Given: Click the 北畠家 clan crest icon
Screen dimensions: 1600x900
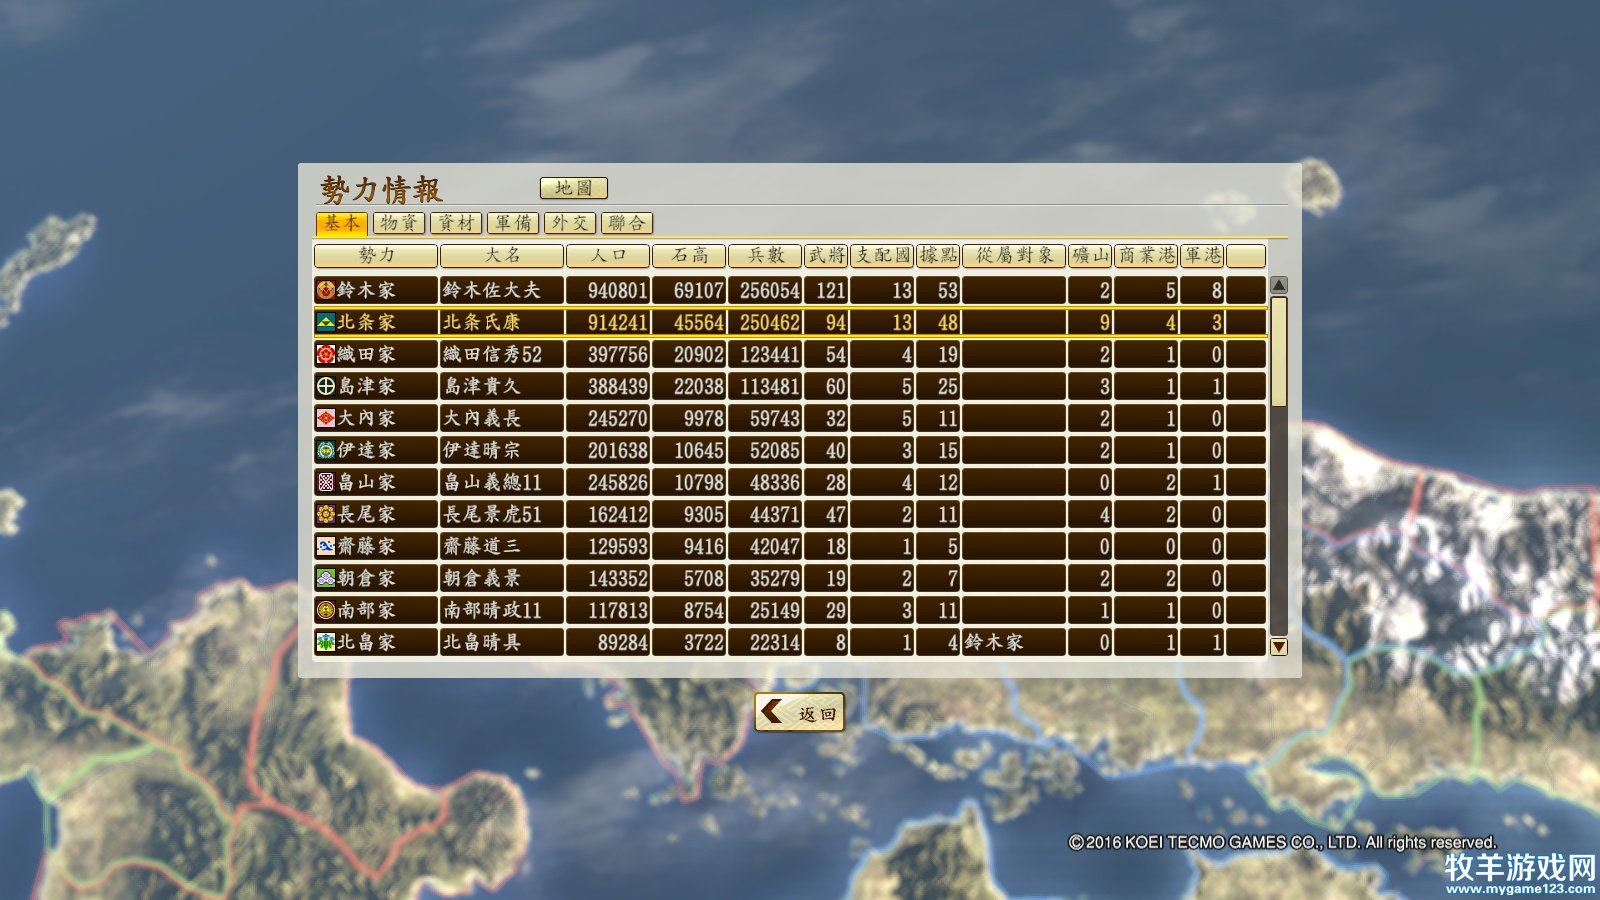Looking at the screenshot, I should point(326,642).
